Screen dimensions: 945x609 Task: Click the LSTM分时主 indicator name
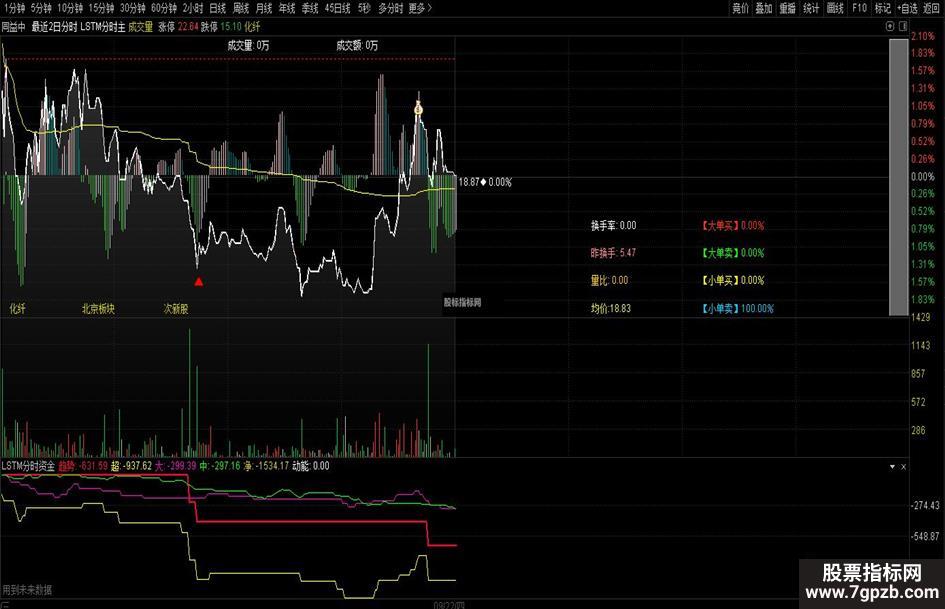pyautogui.click(x=103, y=27)
